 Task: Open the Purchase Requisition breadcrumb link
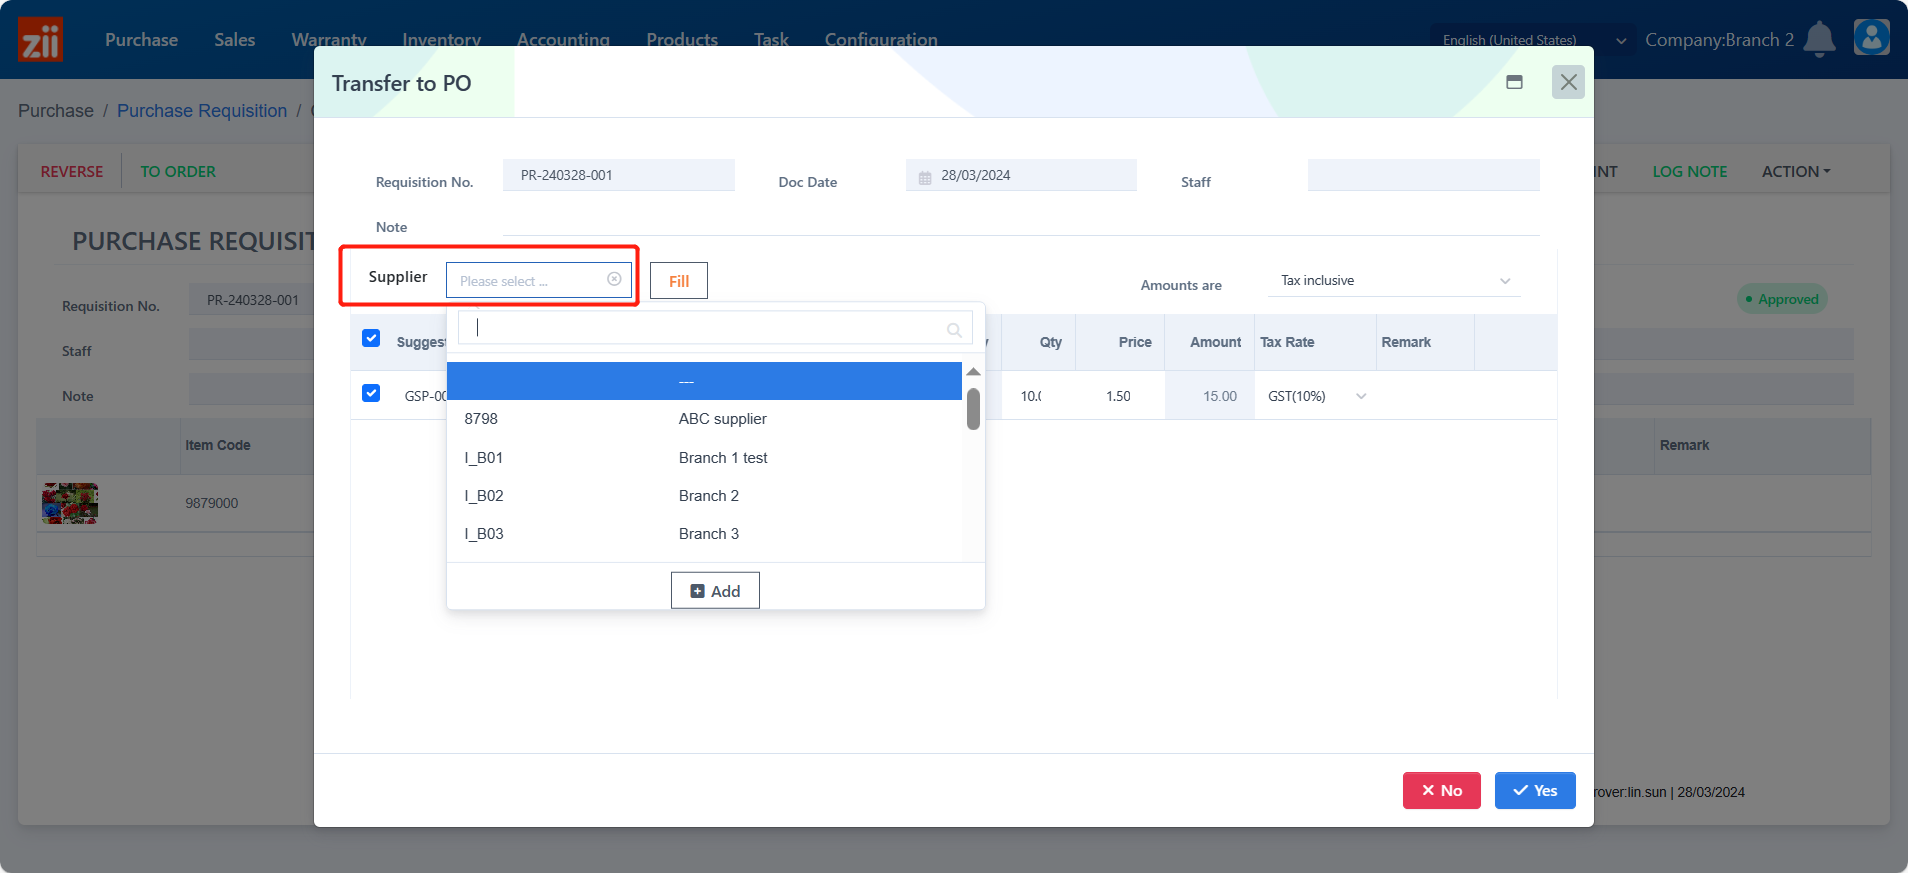pos(202,111)
